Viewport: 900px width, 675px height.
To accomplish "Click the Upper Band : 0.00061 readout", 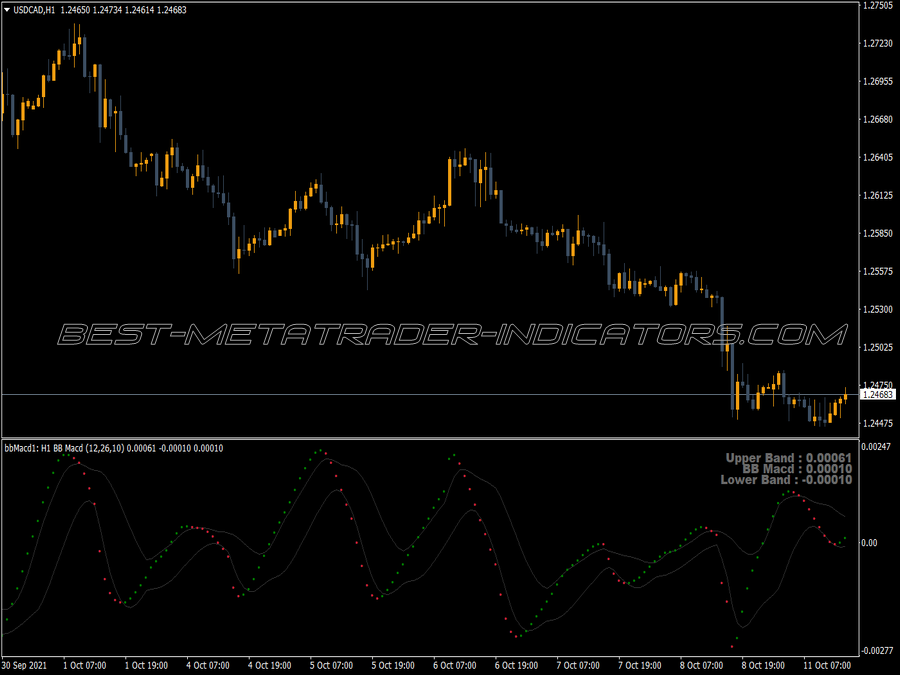I will click(789, 458).
